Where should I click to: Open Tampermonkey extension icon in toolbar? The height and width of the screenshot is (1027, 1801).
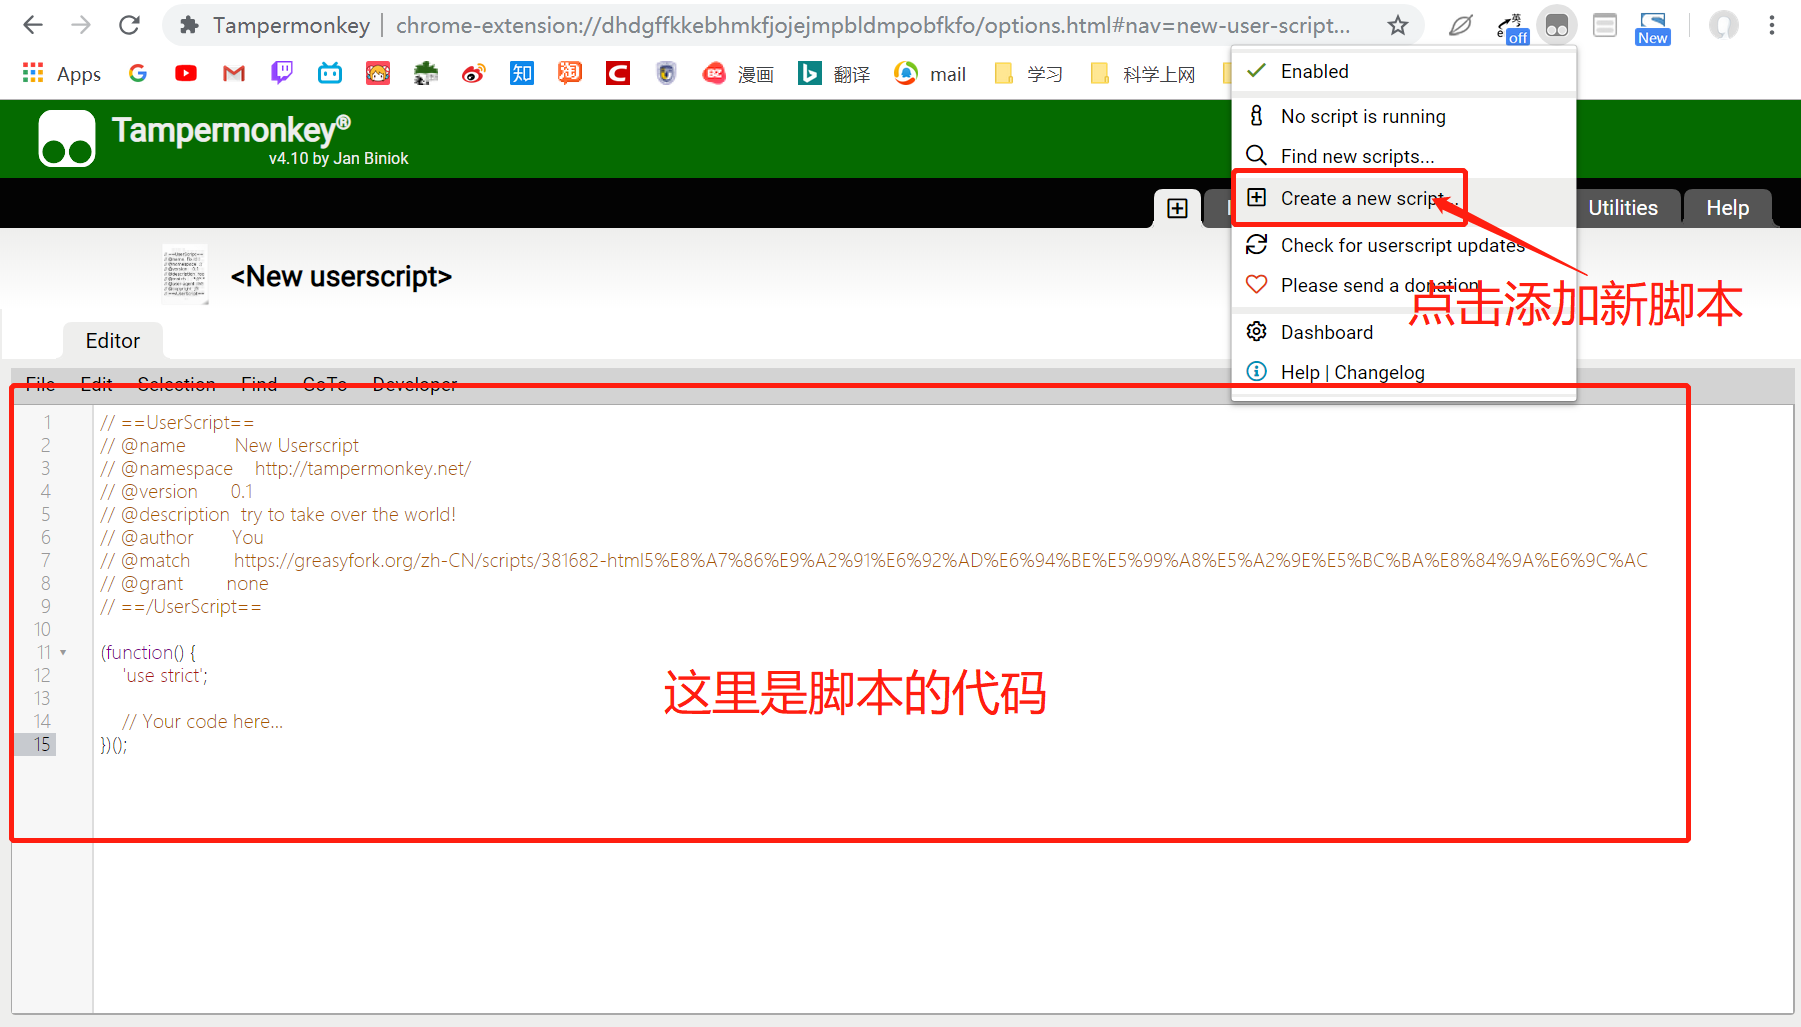coord(1556,26)
